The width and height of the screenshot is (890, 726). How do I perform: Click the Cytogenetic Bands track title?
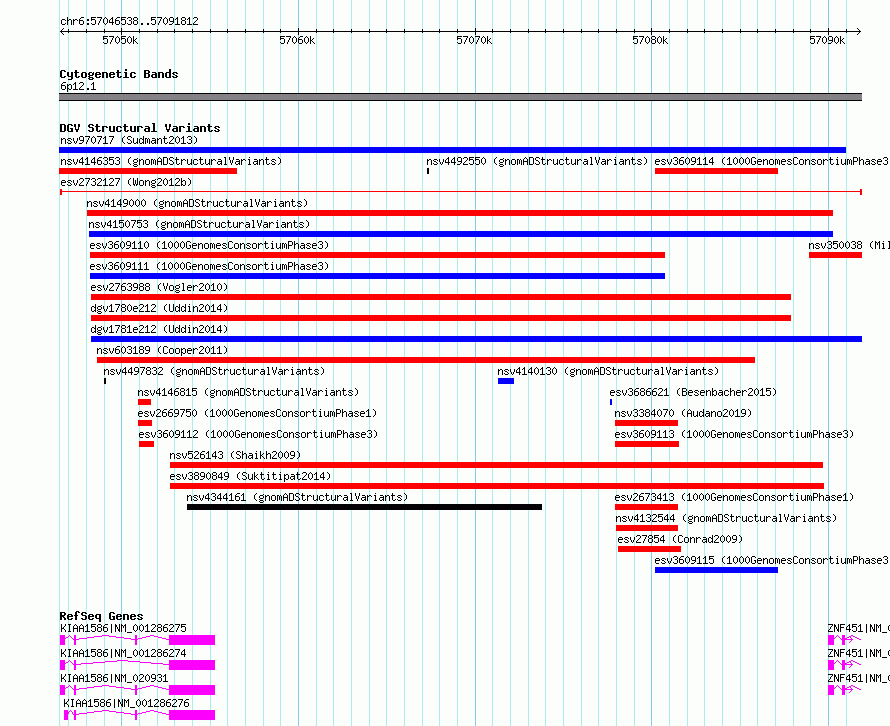point(119,74)
